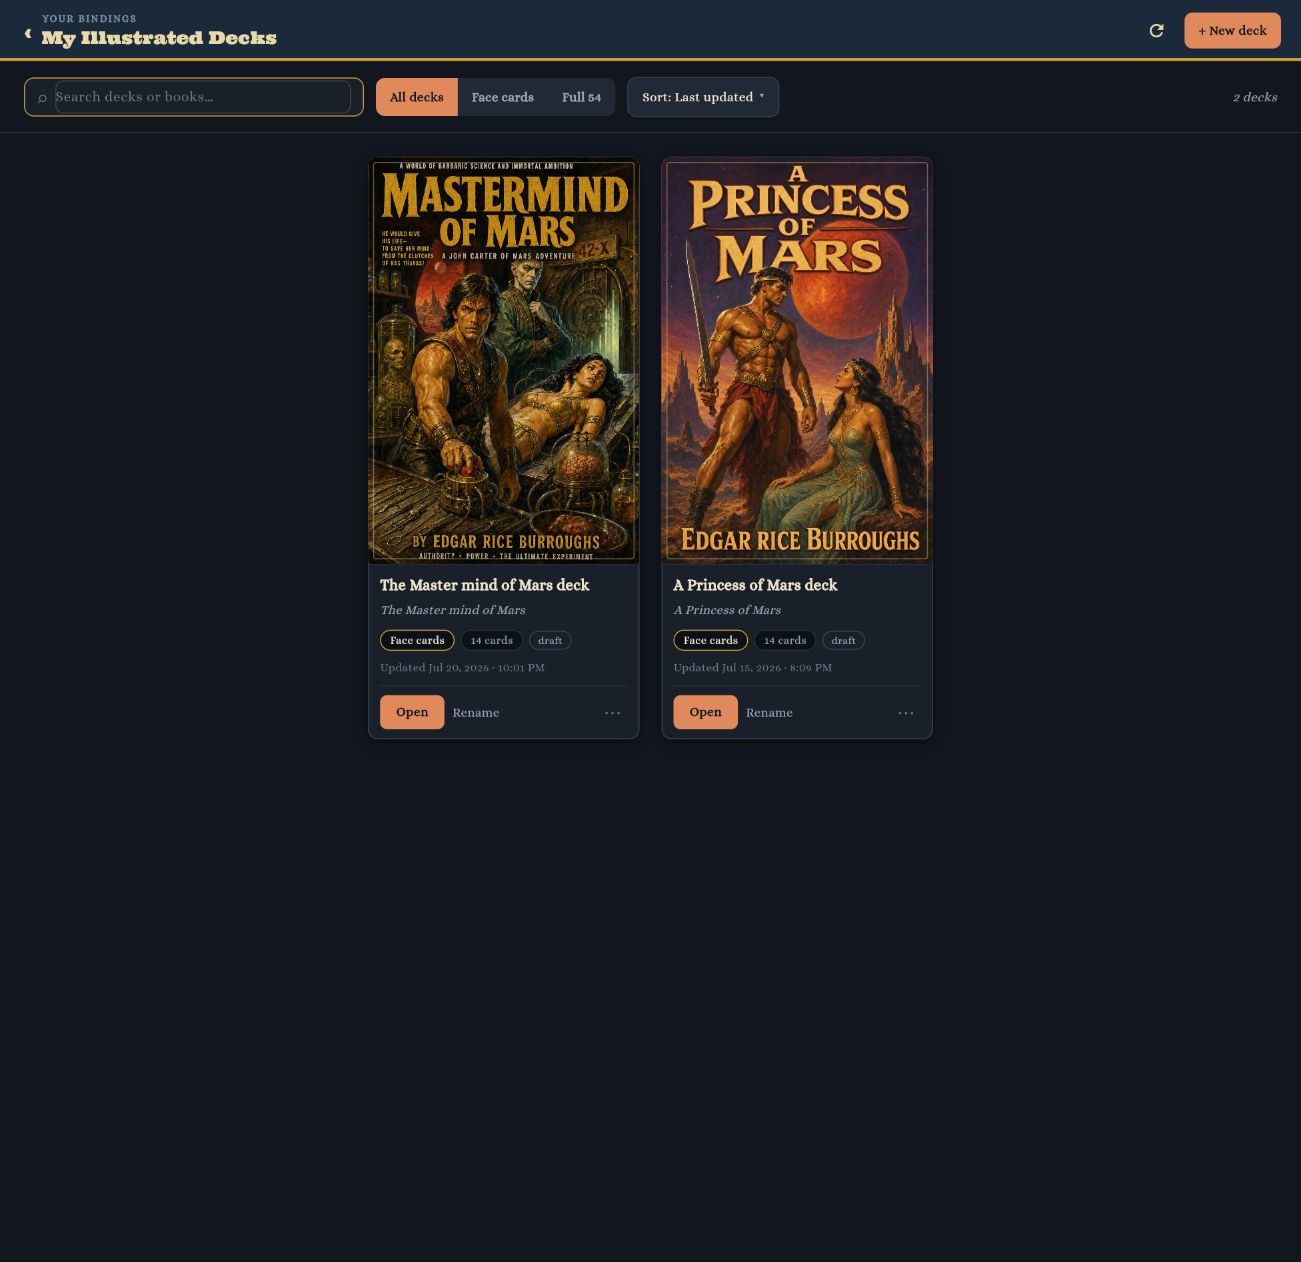1301x1262 pixels.
Task: Create a new deck with + New deck
Action: (x=1232, y=31)
